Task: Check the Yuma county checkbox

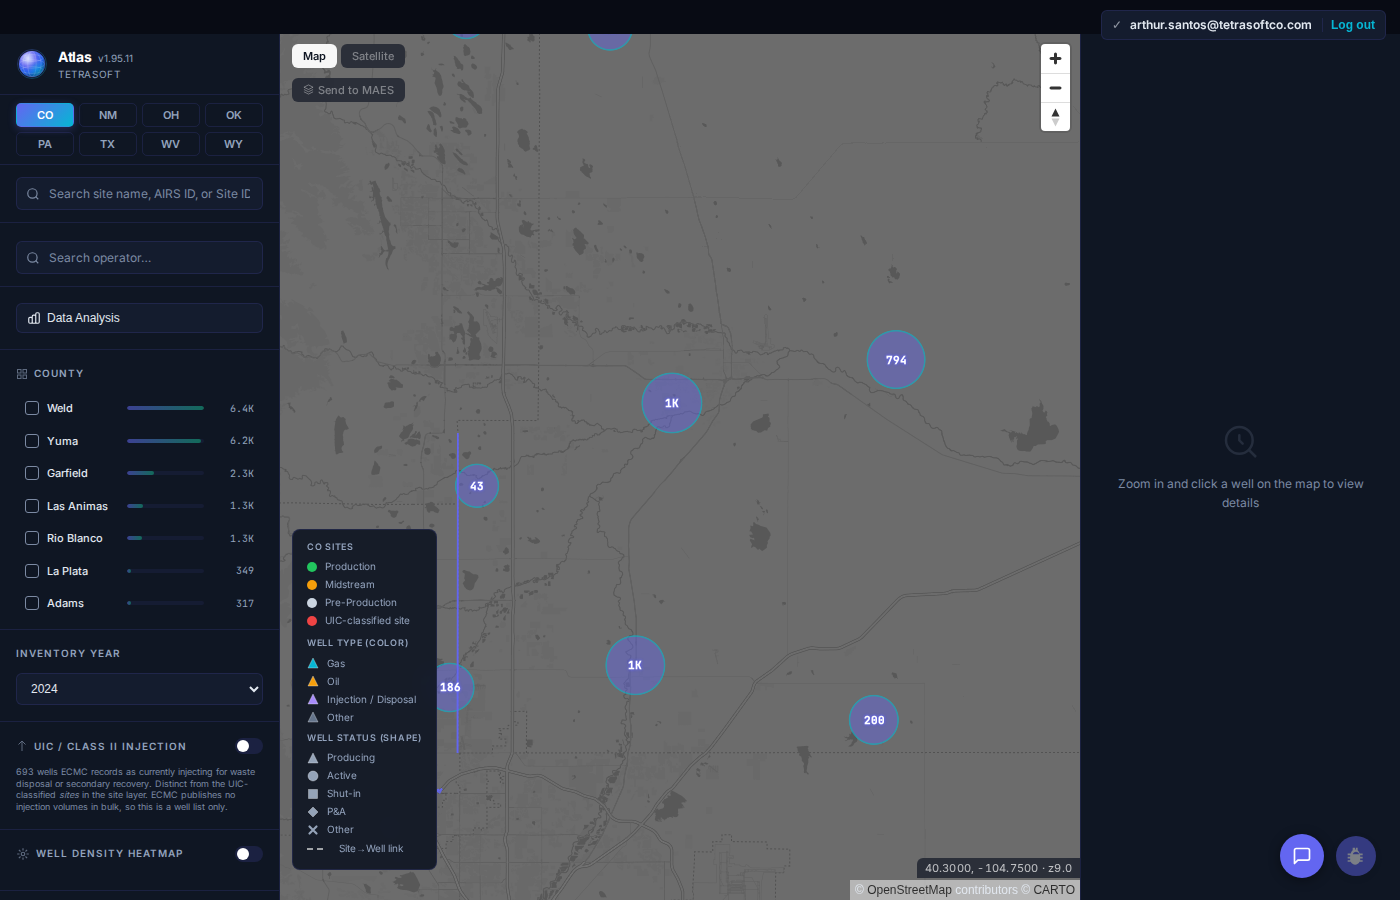Action: [32, 441]
